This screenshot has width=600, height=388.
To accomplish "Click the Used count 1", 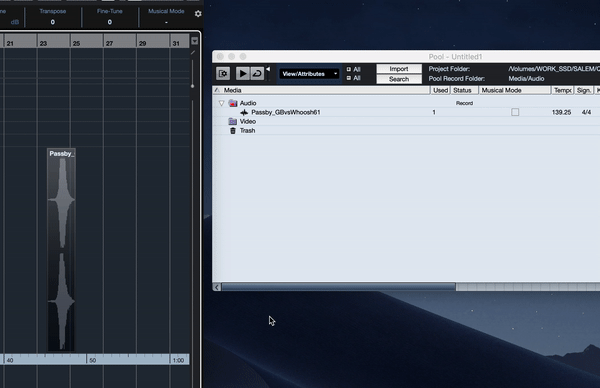I will click(434, 112).
